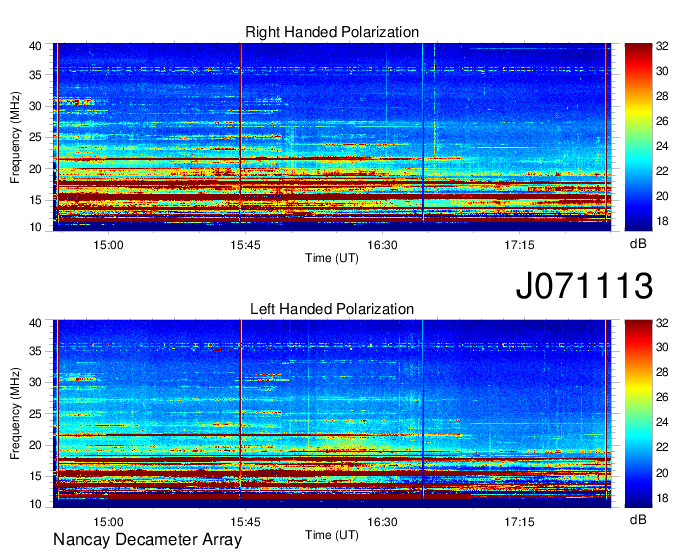Click the '16:30' time tick of the Right Handed plot

pyautogui.click(x=382, y=245)
